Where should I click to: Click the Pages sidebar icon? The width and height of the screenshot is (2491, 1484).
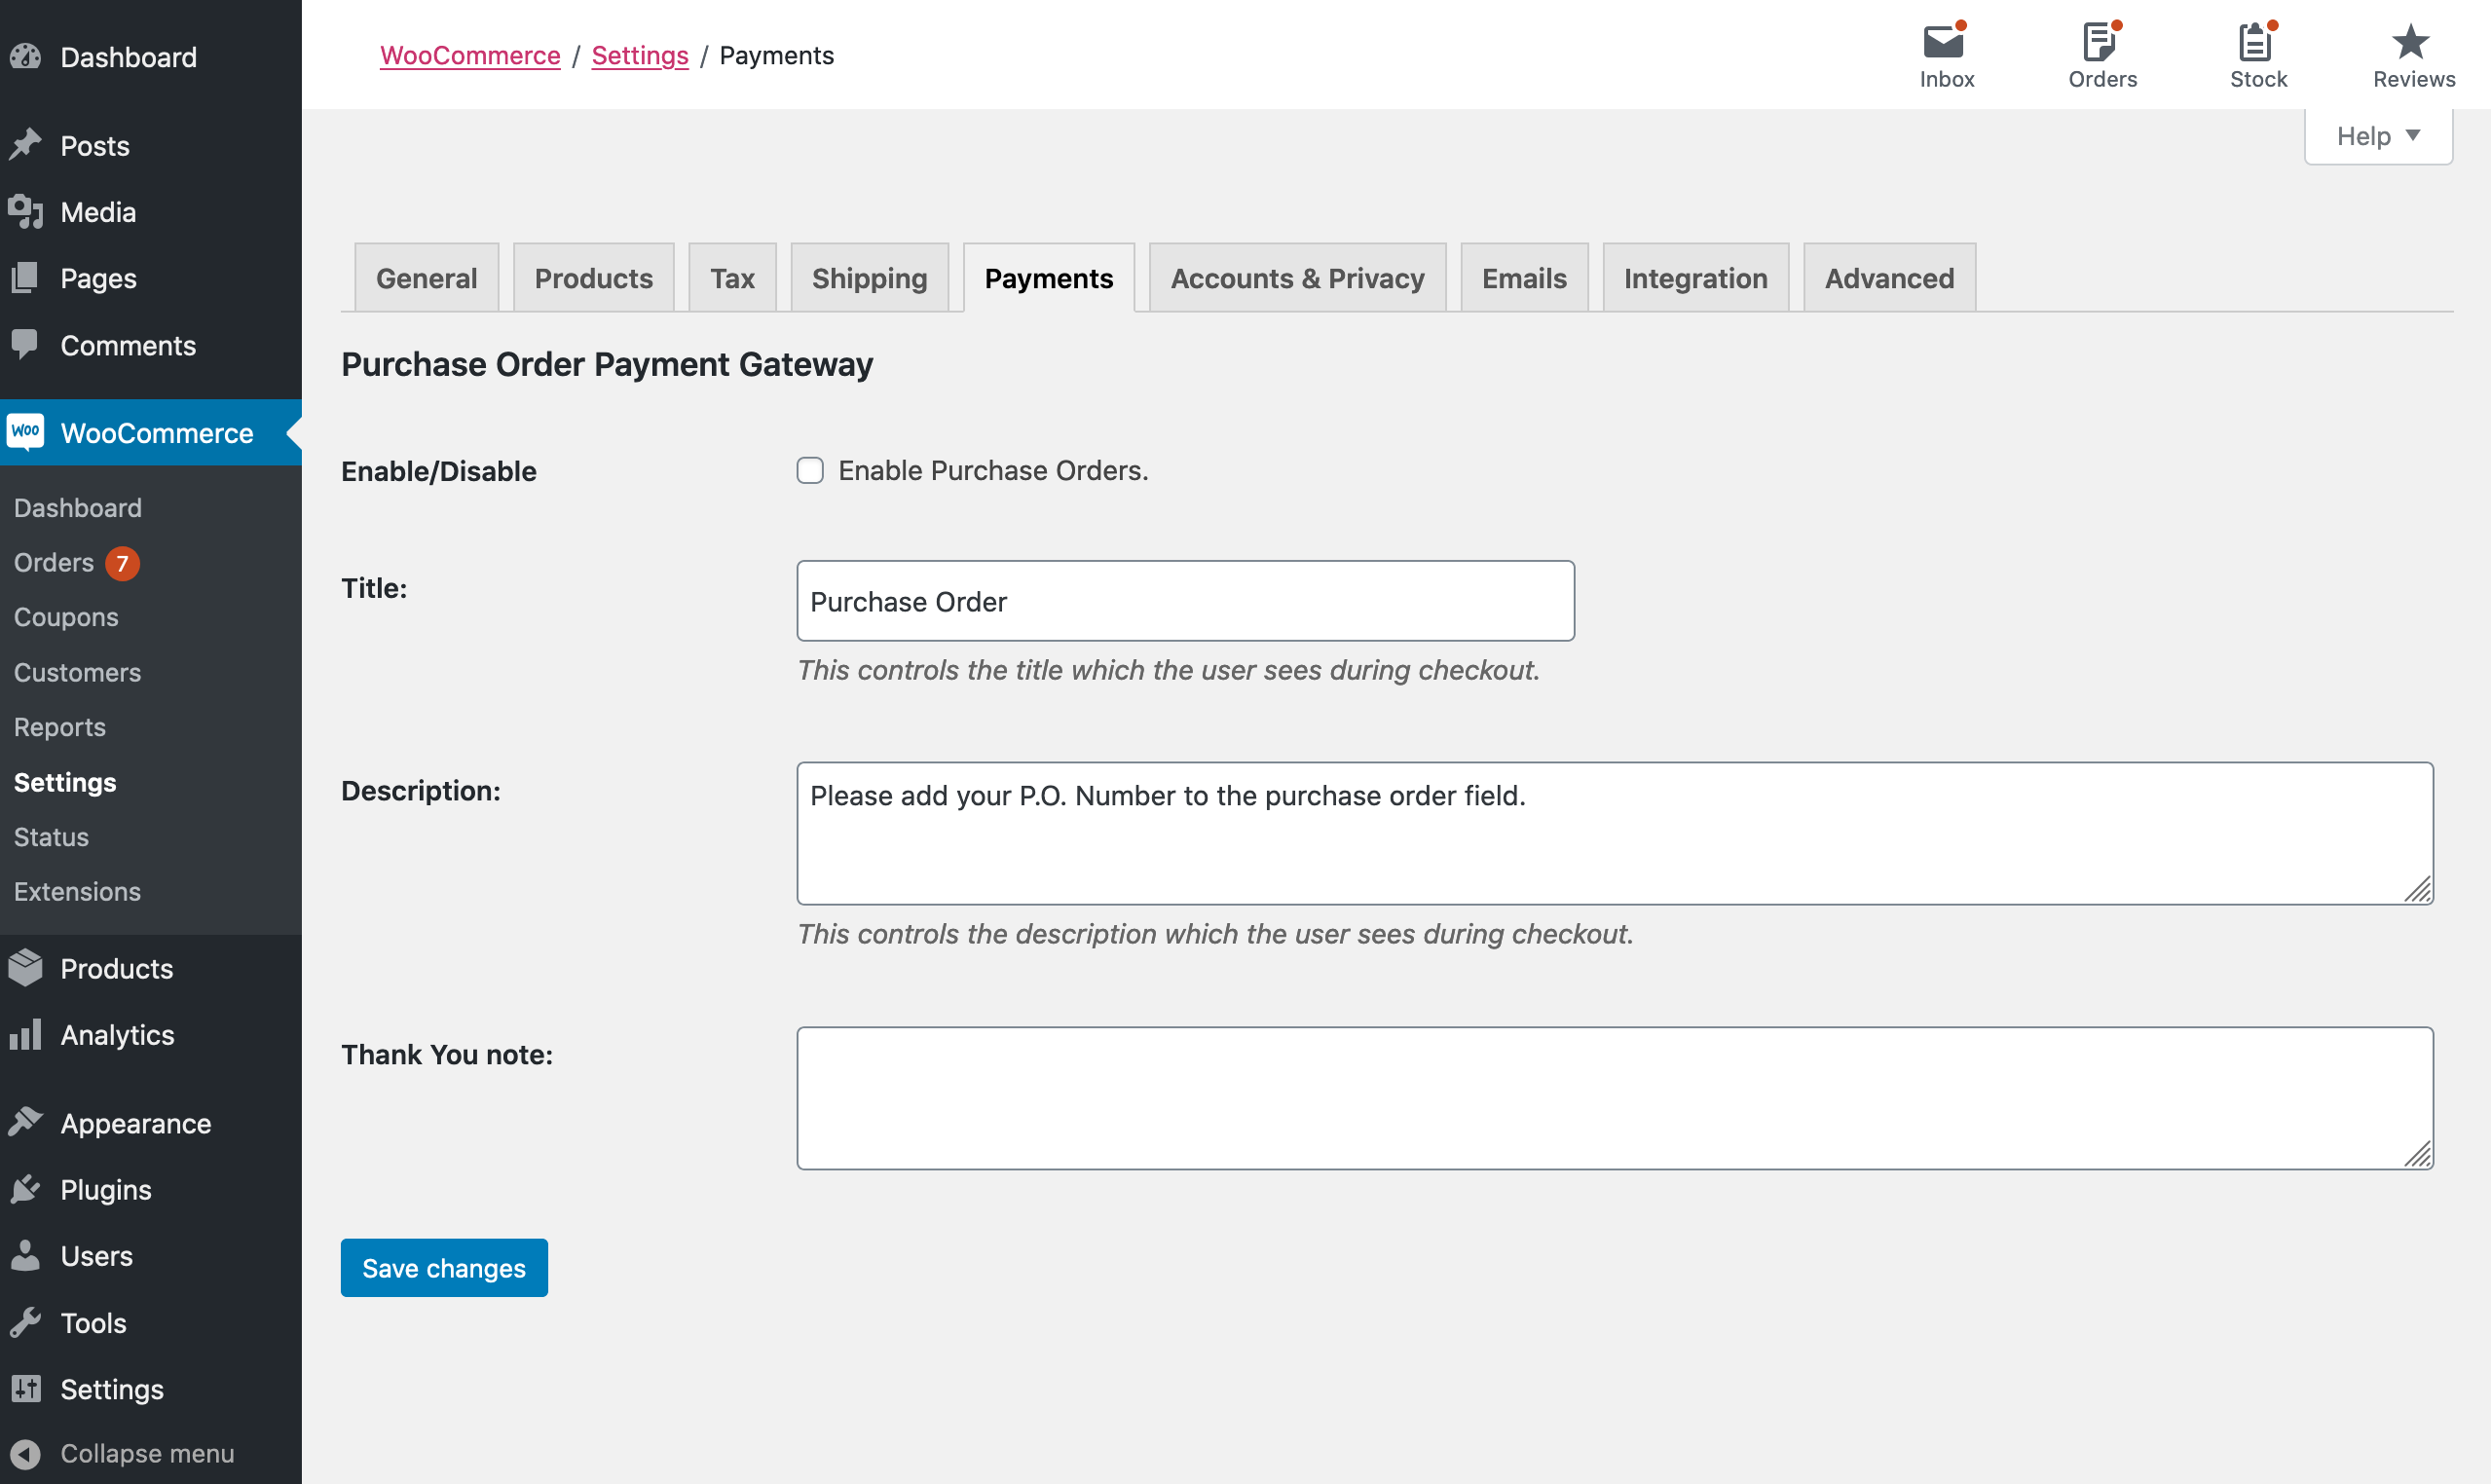point(26,278)
